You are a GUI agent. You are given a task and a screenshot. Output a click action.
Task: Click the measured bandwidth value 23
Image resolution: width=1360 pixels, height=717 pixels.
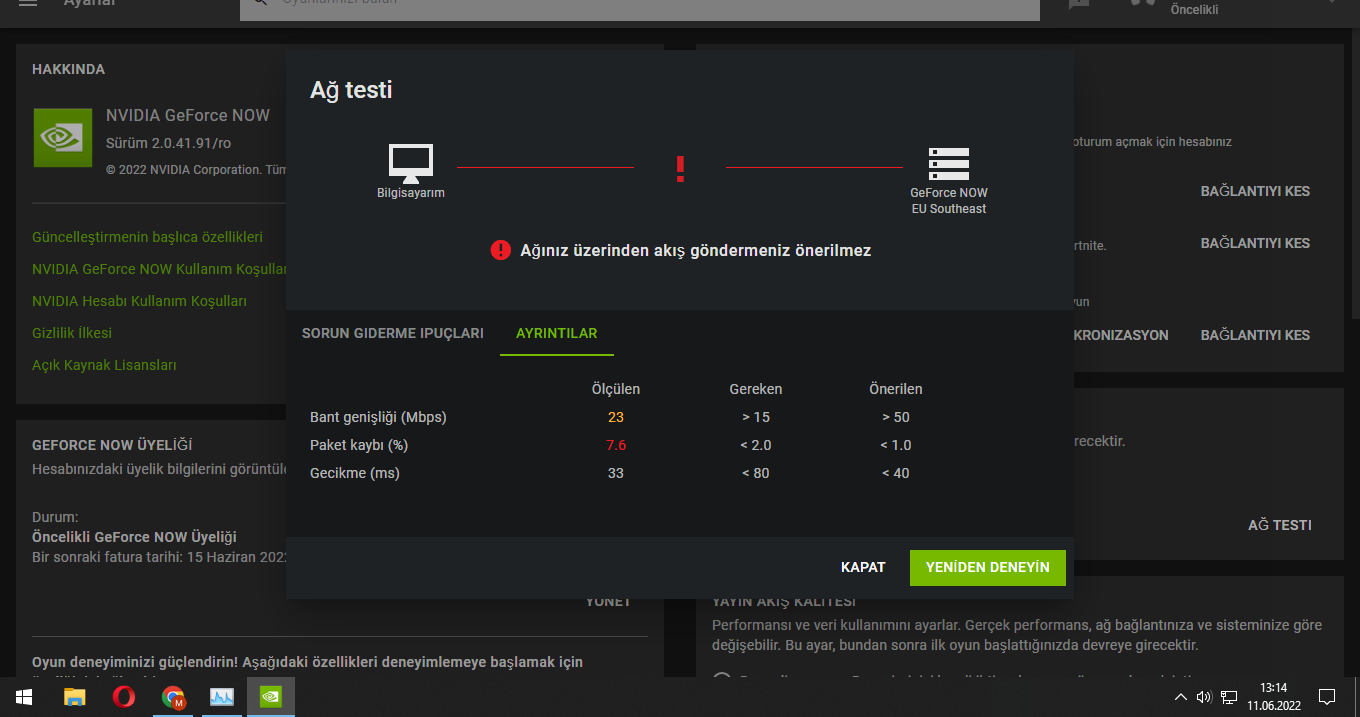616,417
